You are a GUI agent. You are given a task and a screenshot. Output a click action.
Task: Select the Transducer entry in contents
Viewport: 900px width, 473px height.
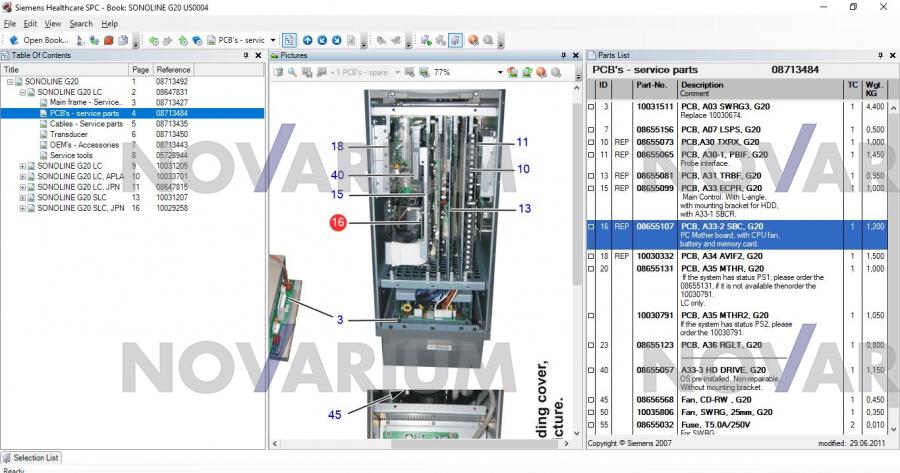(x=70, y=134)
